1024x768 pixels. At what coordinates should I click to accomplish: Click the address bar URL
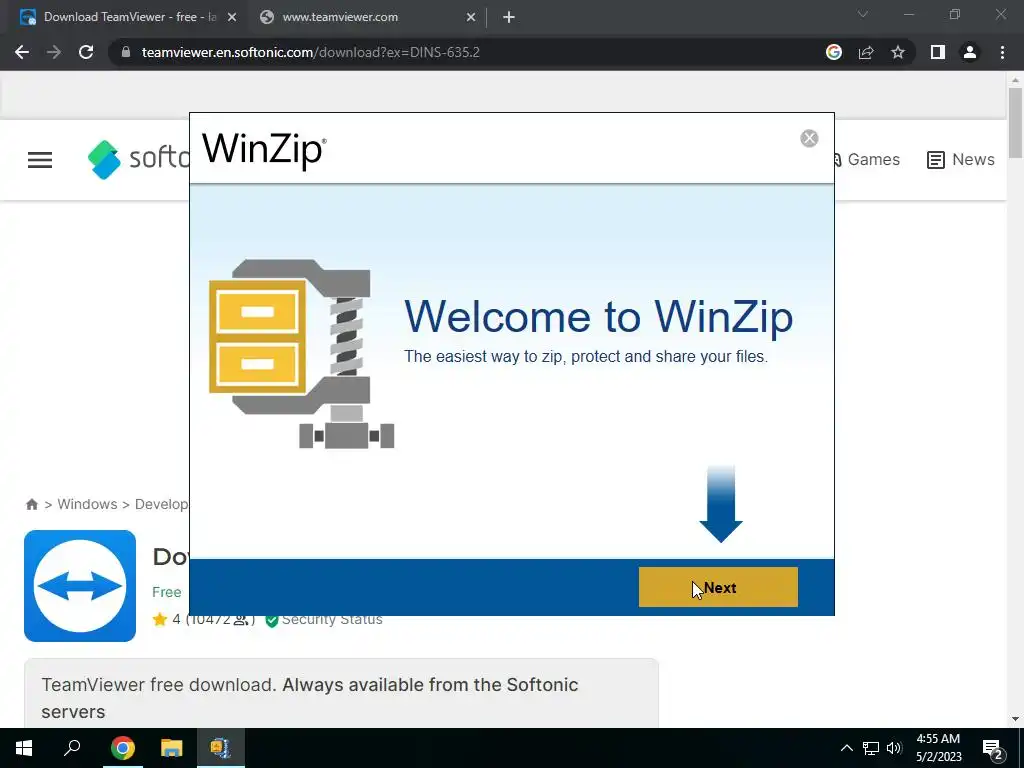coord(311,52)
